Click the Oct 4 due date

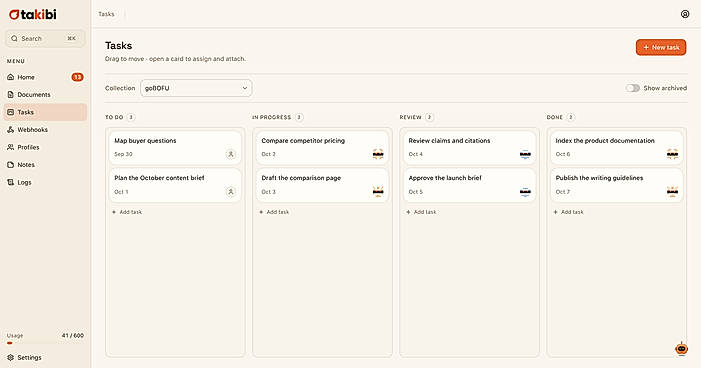[416, 154]
